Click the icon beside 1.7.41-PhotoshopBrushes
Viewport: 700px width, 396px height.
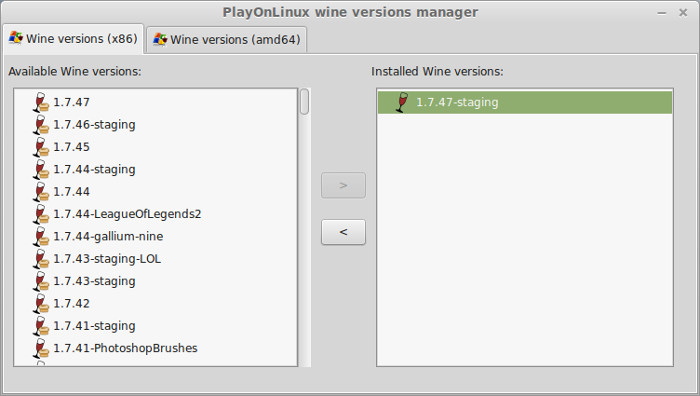(41, 348)
